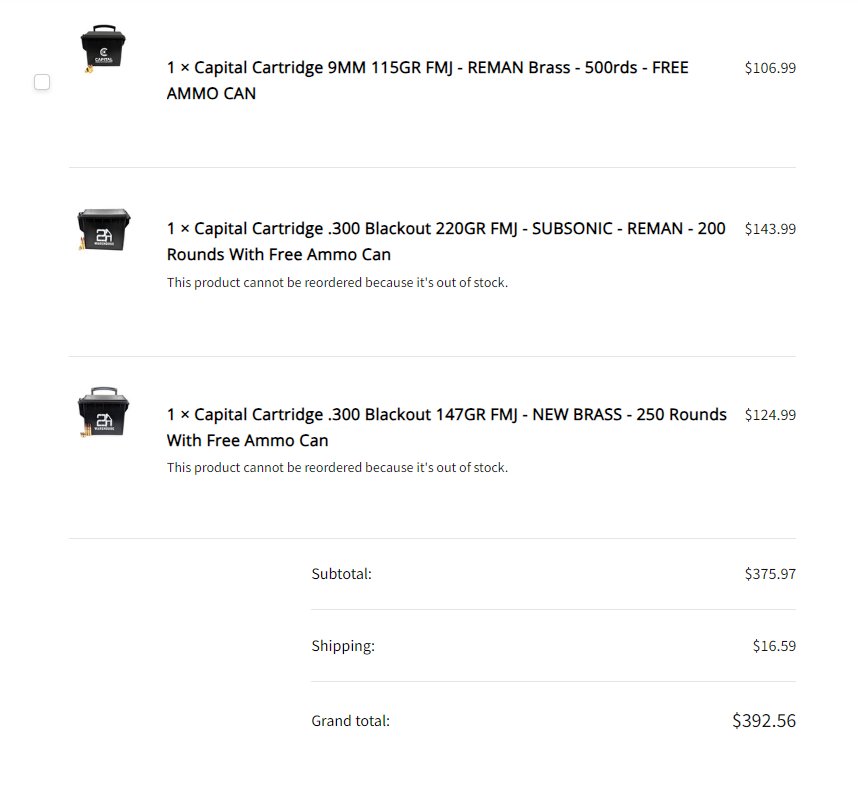This screenshot has width=858, height=792.
Task: Click the 220GR out of stock notice
Action: pos(337,282)
